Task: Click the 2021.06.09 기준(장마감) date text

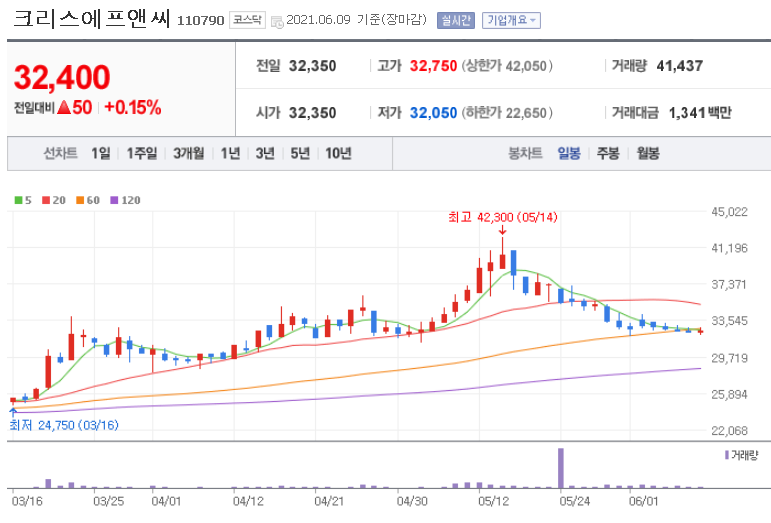Action: click(x=356, y=20)
